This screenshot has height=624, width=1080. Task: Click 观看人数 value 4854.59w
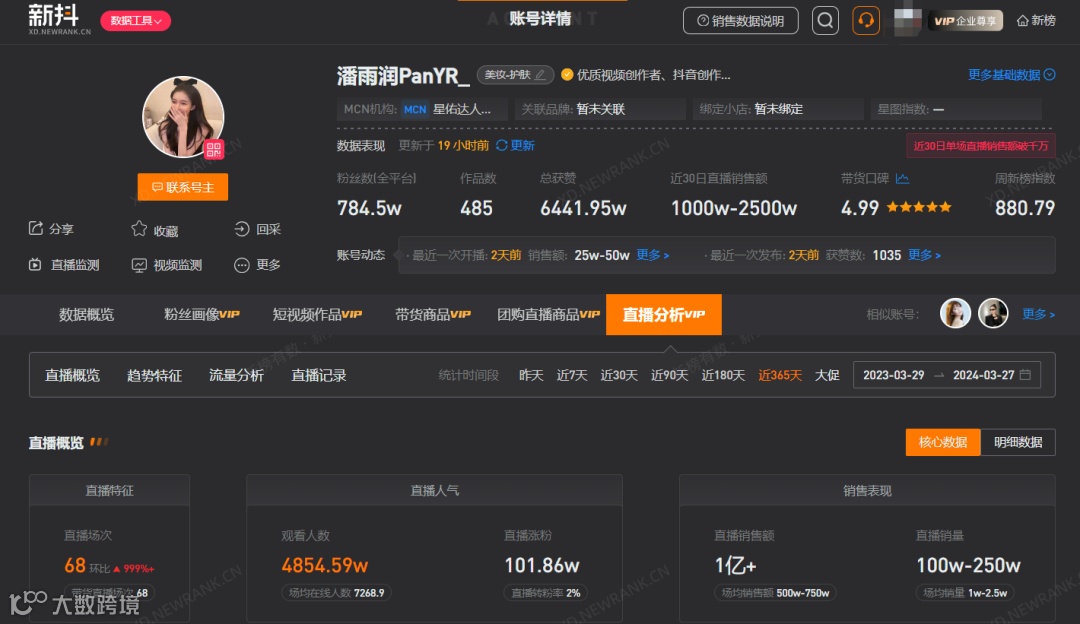pos(324,565)
